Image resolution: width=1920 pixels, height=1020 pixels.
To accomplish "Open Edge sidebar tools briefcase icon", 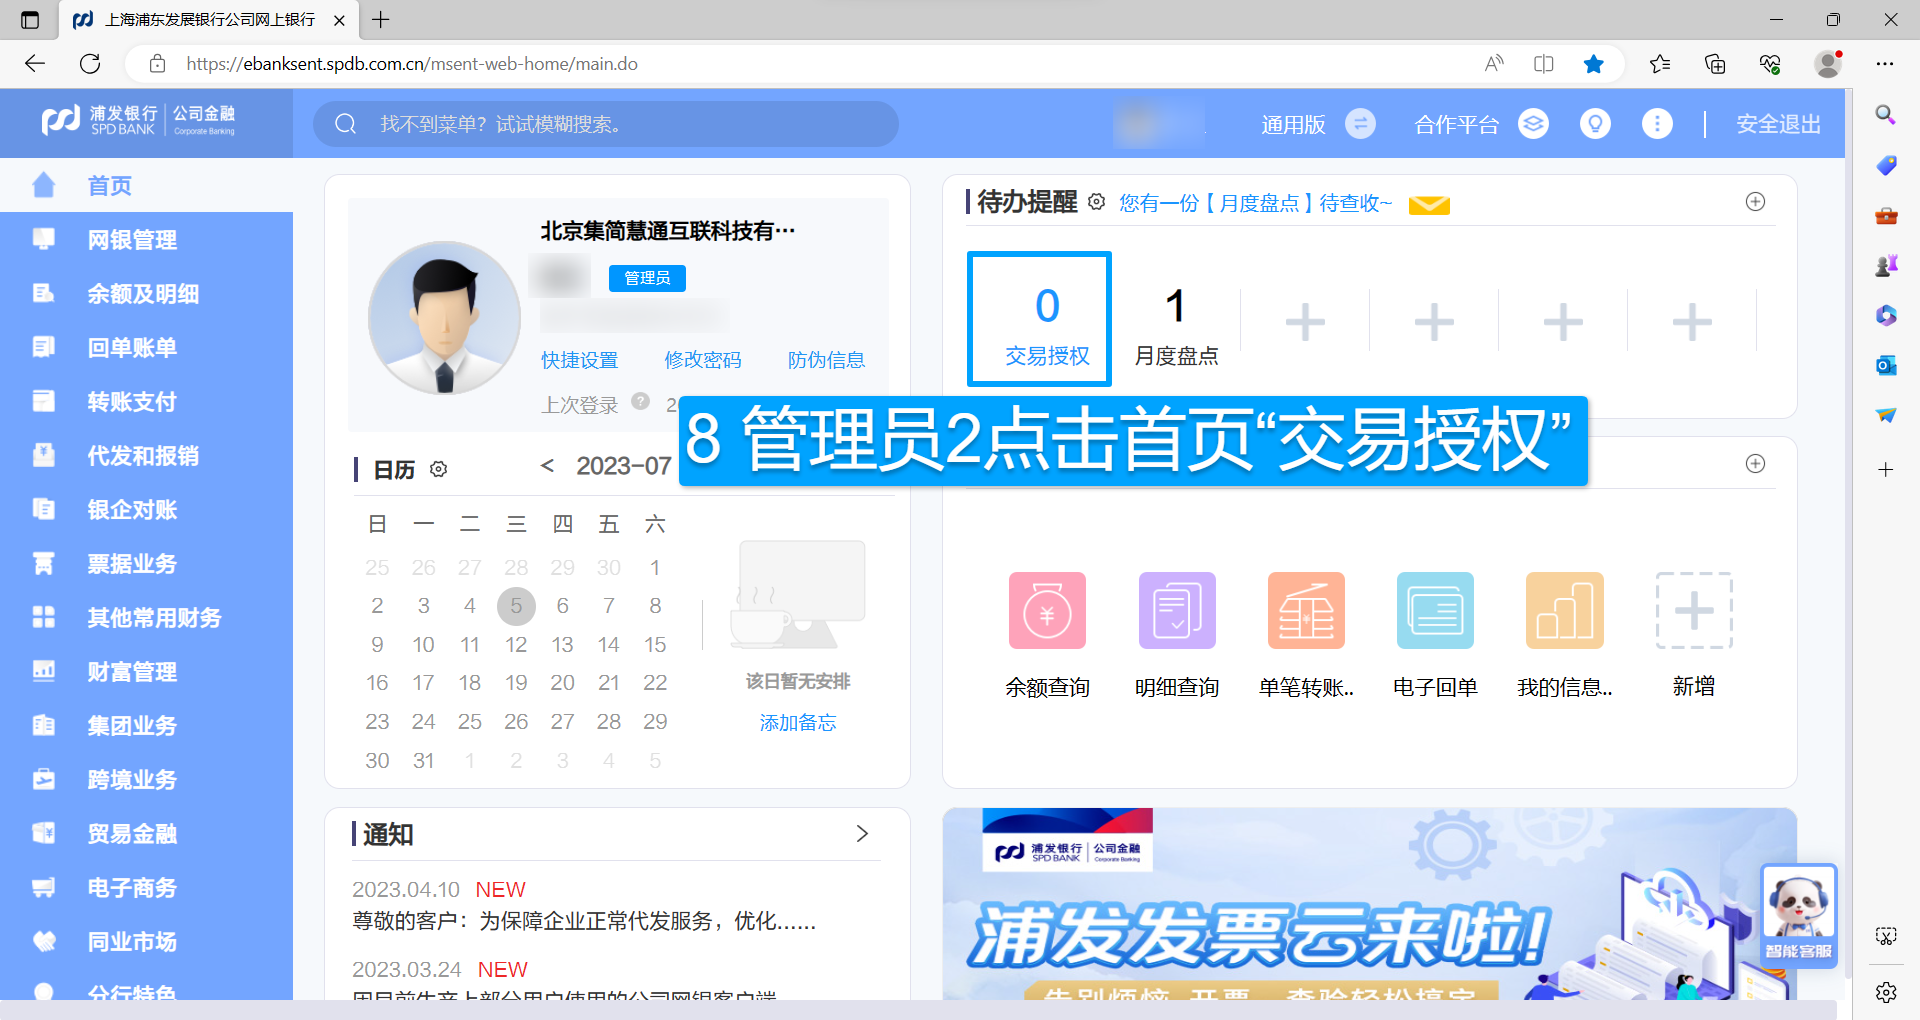I will 1886,215.
